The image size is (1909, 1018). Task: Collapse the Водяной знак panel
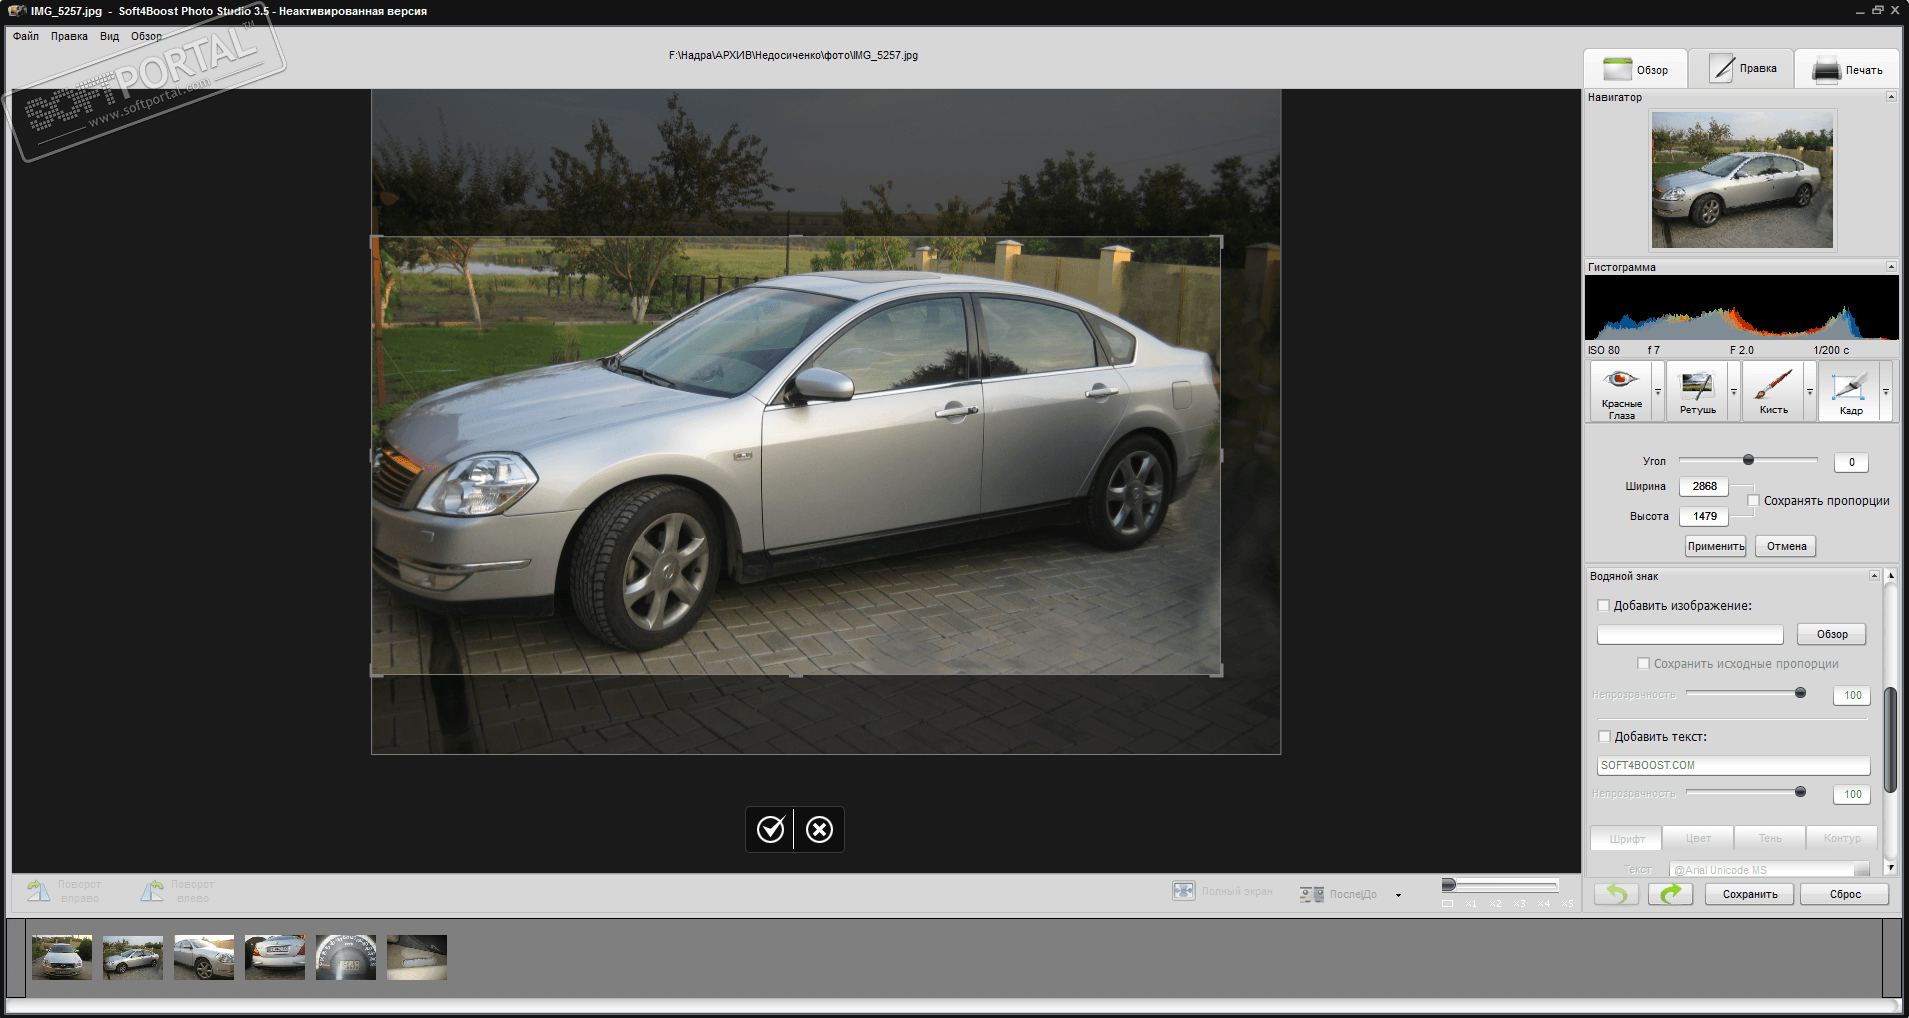(1874, 575)
